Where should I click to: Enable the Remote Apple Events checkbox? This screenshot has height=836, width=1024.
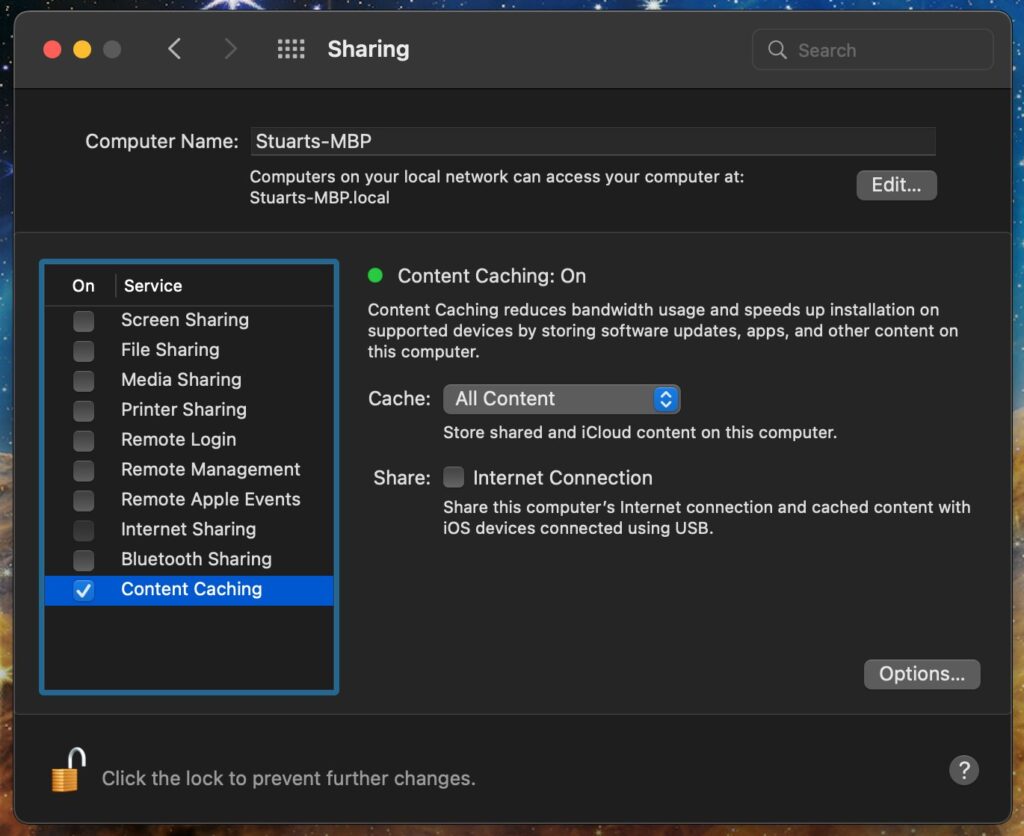click(x=84, y=500)
